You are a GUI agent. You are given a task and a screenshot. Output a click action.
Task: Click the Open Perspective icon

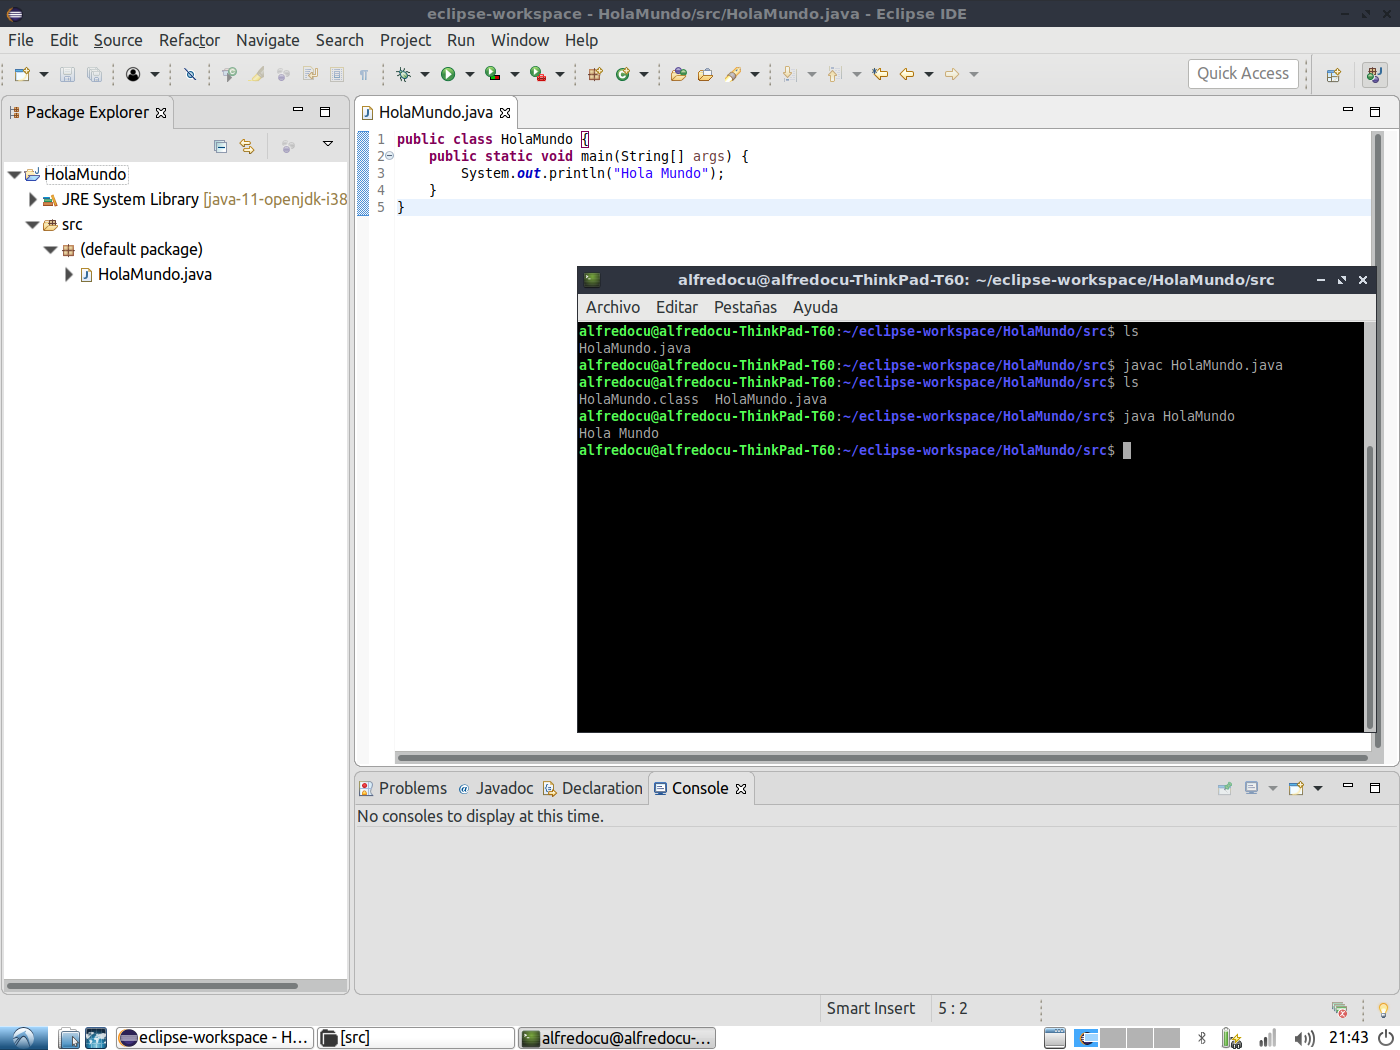coord(1333,75)
